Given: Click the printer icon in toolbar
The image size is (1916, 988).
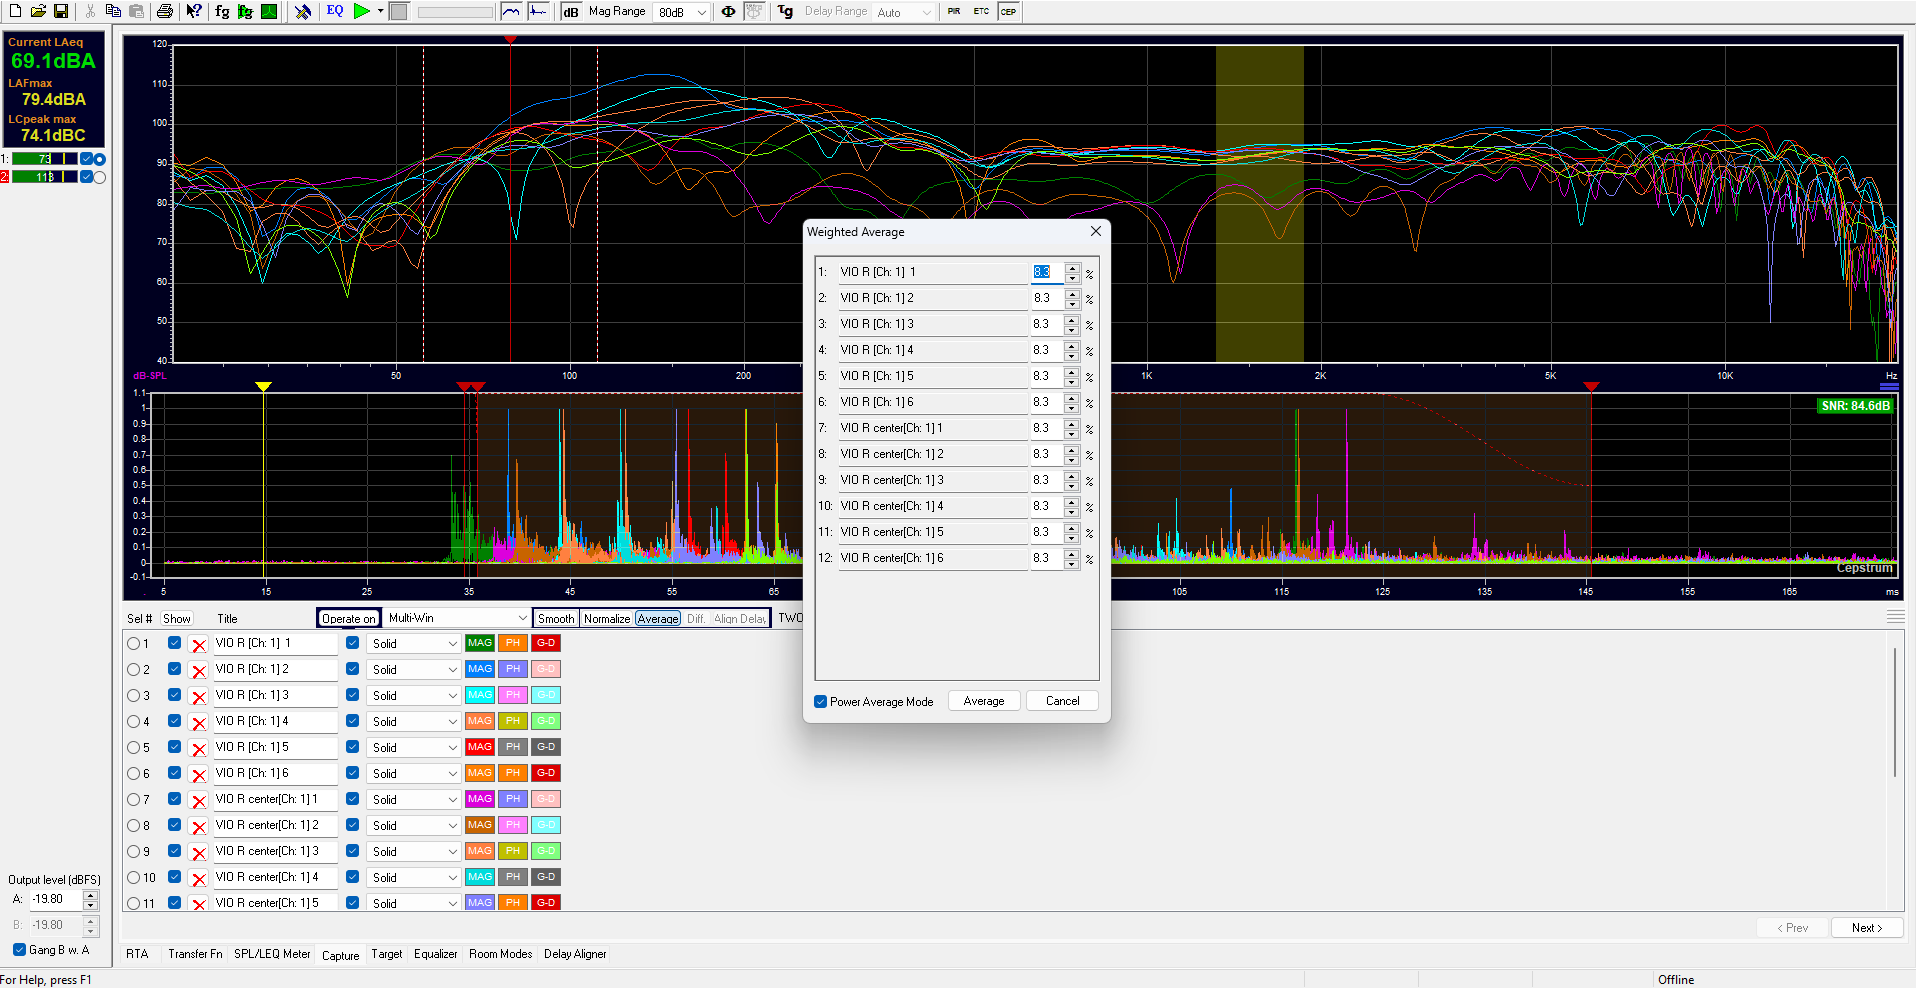Looking at the screenshot, I should (165, 11).
